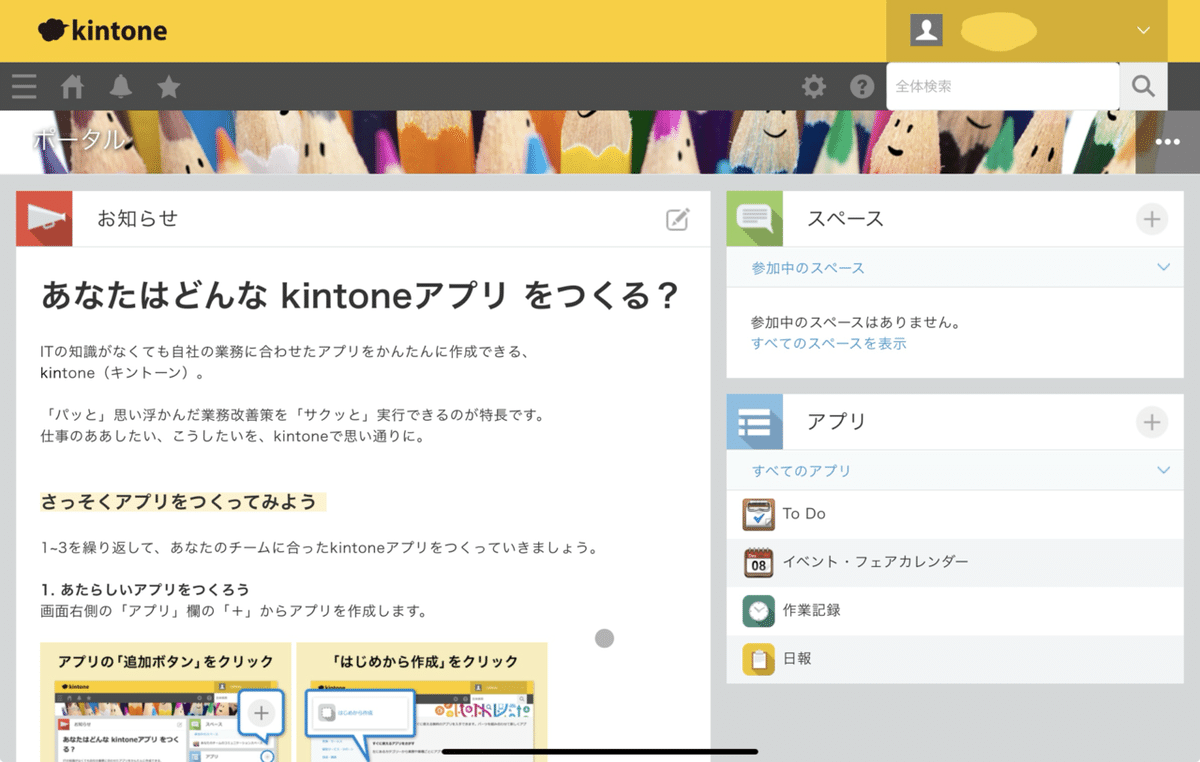
Task: Expand the user account dropdown arrow
Action: [x=1144, y=31]
